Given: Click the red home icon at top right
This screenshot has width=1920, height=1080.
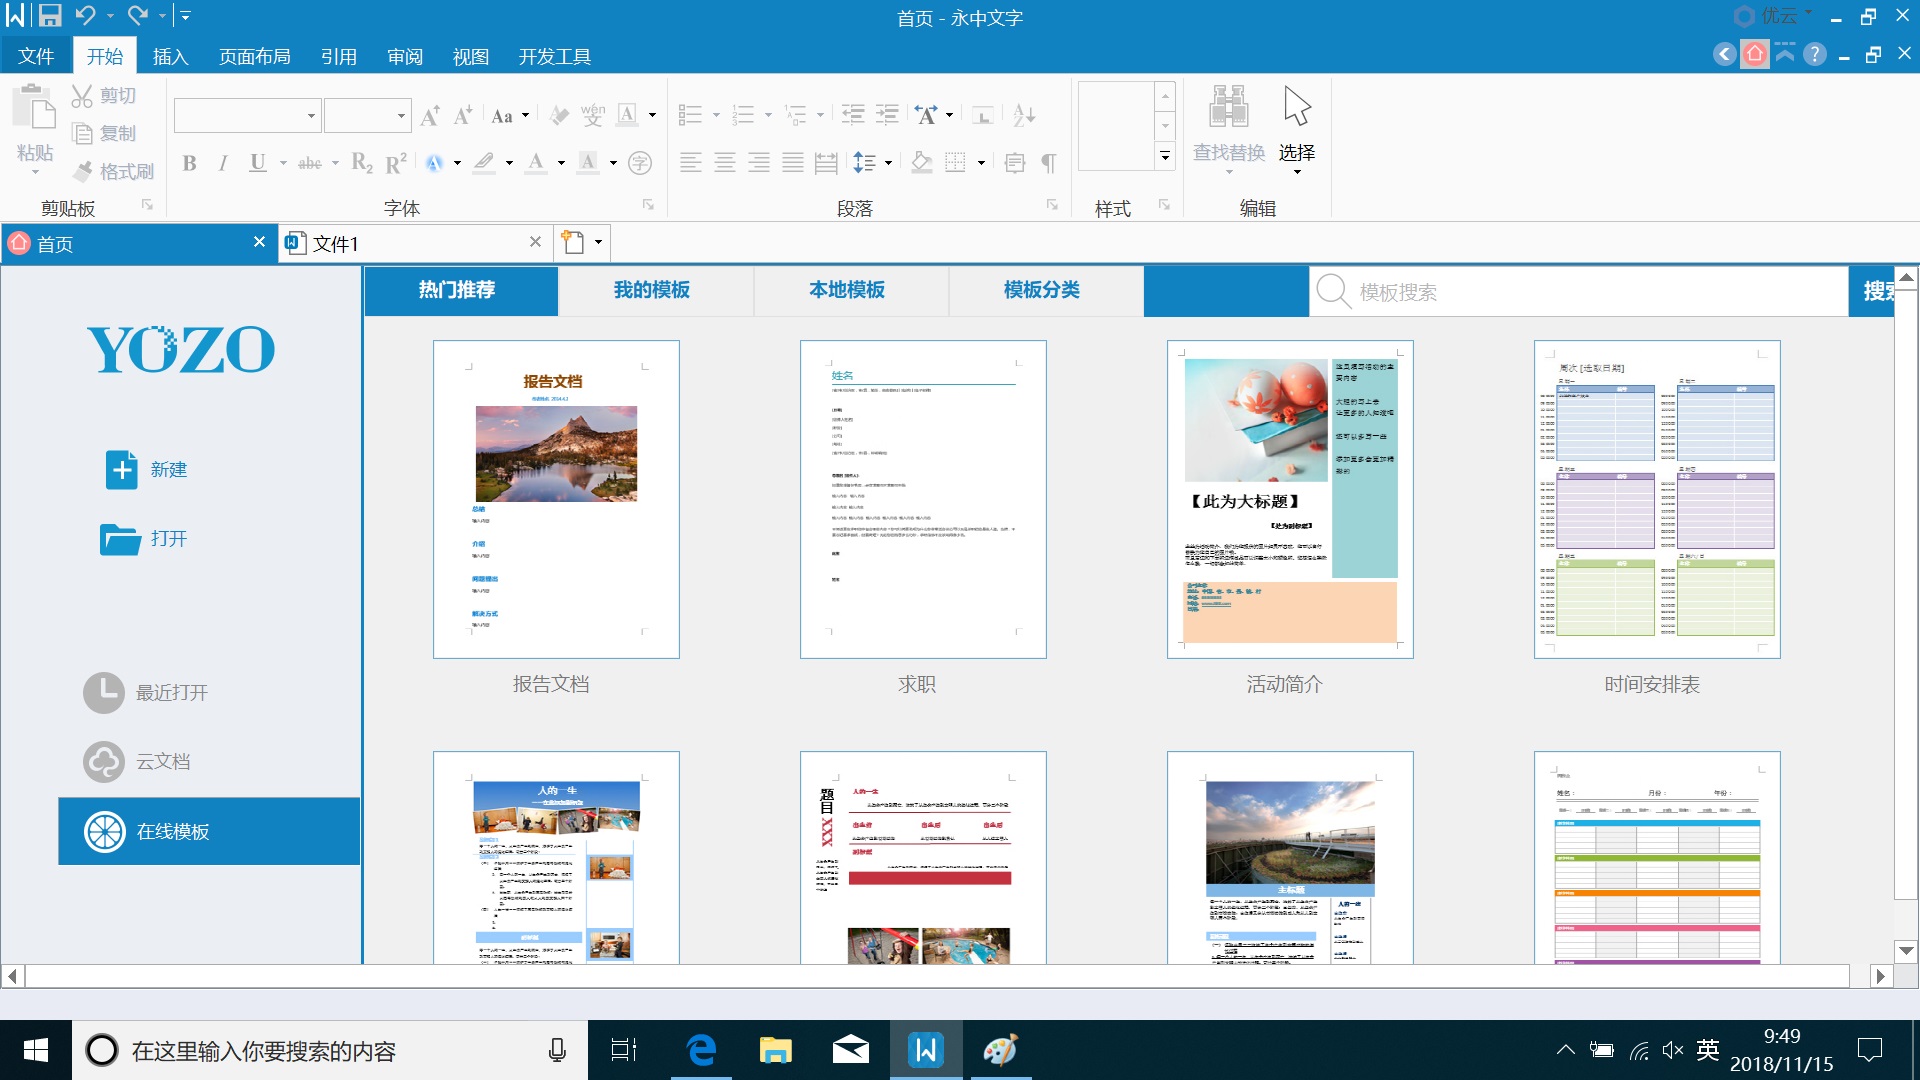Looking at the screenshot, I should point(1754,55).
